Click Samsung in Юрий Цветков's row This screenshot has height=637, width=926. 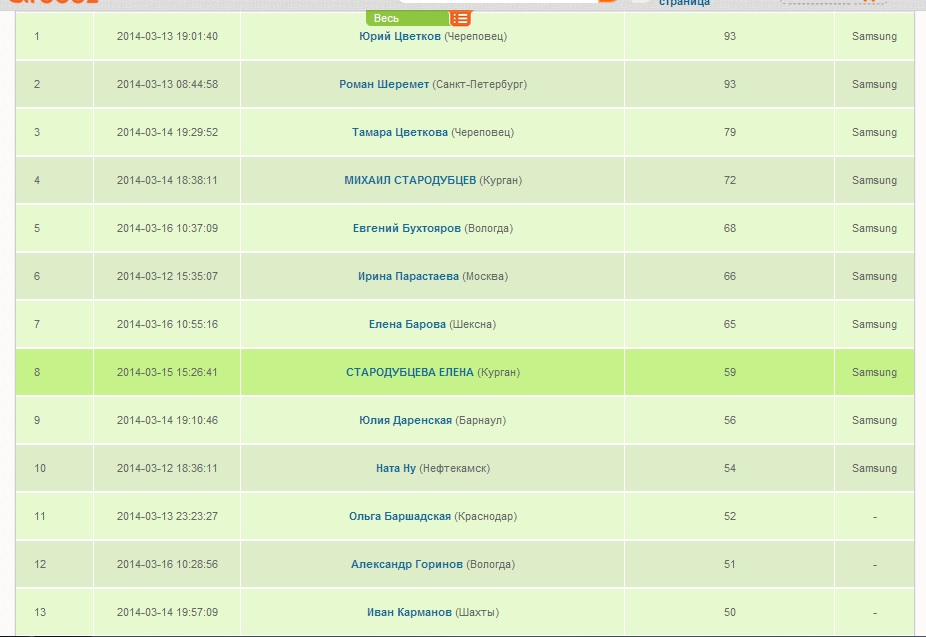[874, 36]
